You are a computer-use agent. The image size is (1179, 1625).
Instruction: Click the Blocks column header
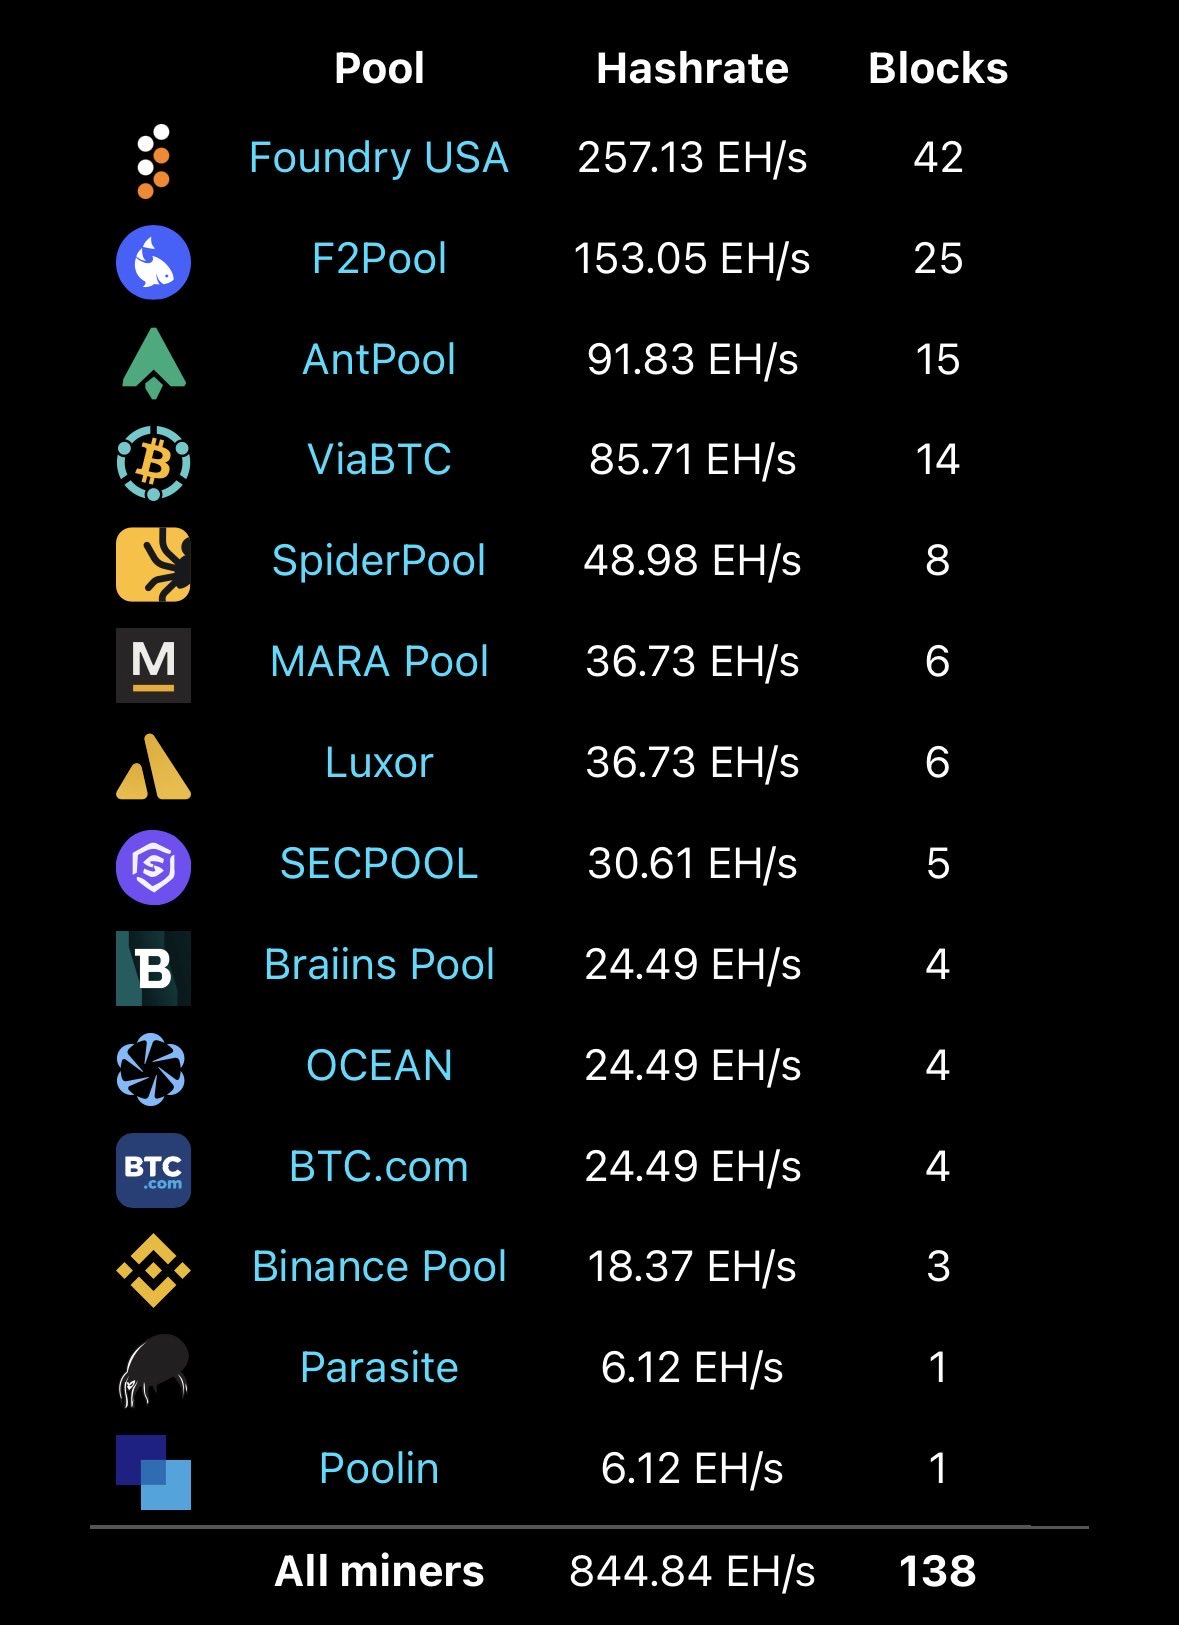(938, 68)
